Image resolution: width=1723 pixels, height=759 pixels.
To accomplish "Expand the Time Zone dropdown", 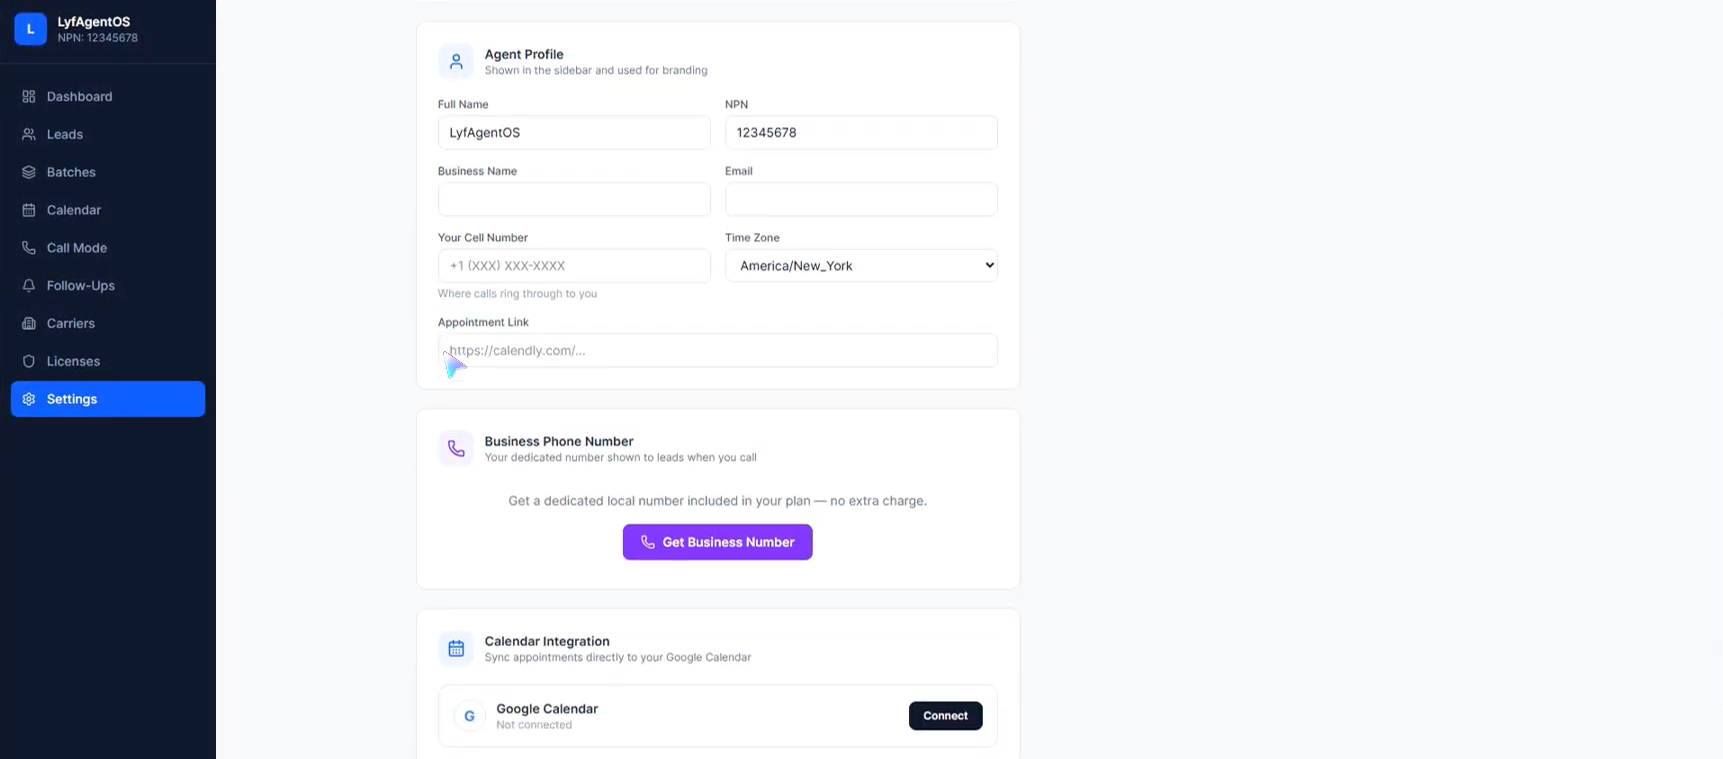I will [861, 266].
